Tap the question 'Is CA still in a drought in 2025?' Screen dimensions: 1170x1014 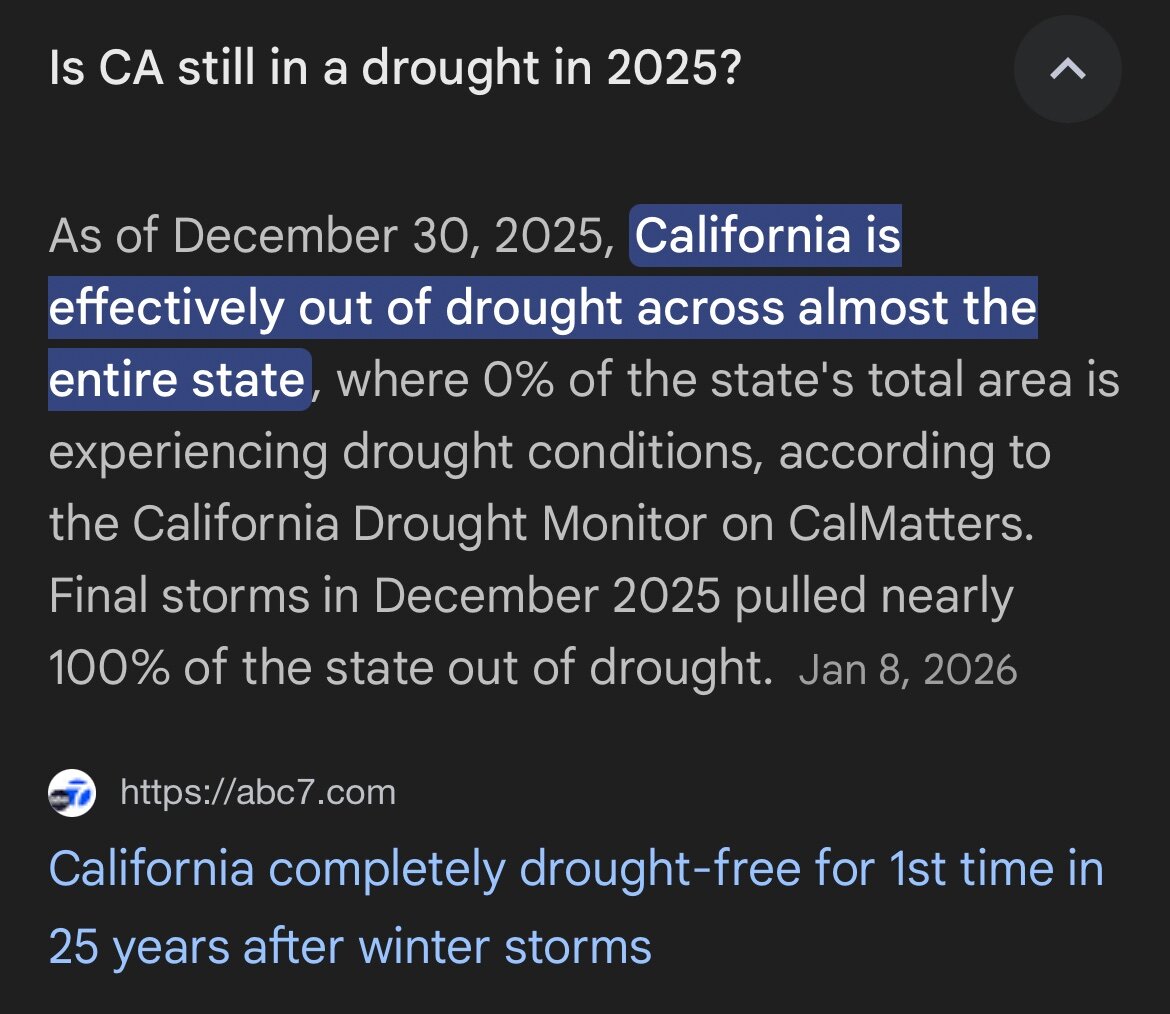[394, 71]
